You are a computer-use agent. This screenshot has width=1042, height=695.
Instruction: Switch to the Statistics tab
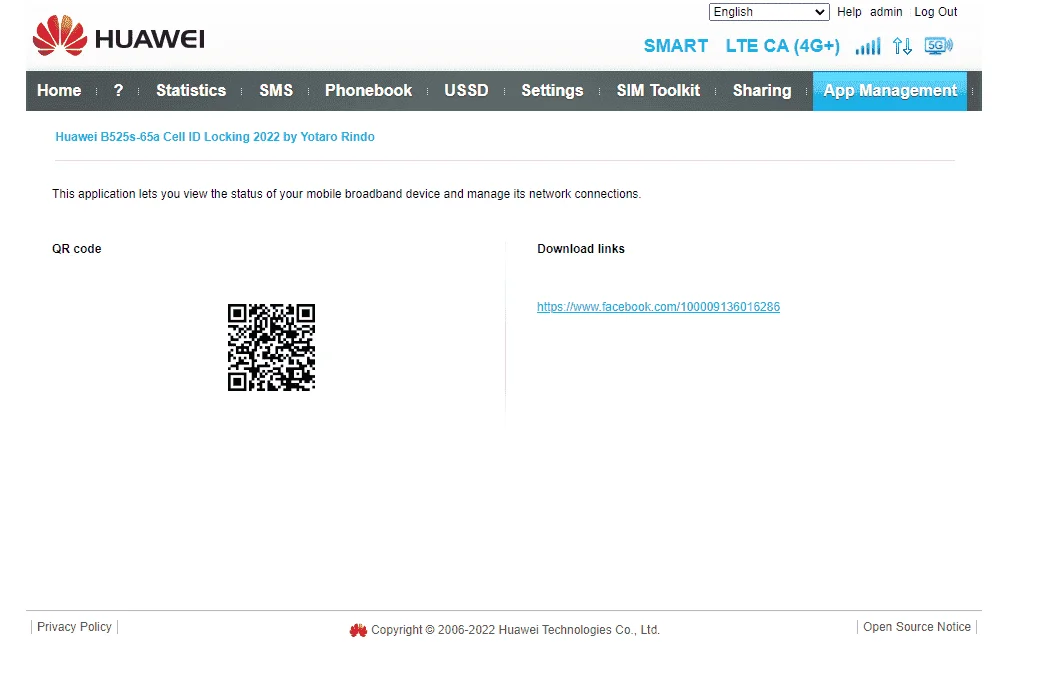click(x=191, y=90)
